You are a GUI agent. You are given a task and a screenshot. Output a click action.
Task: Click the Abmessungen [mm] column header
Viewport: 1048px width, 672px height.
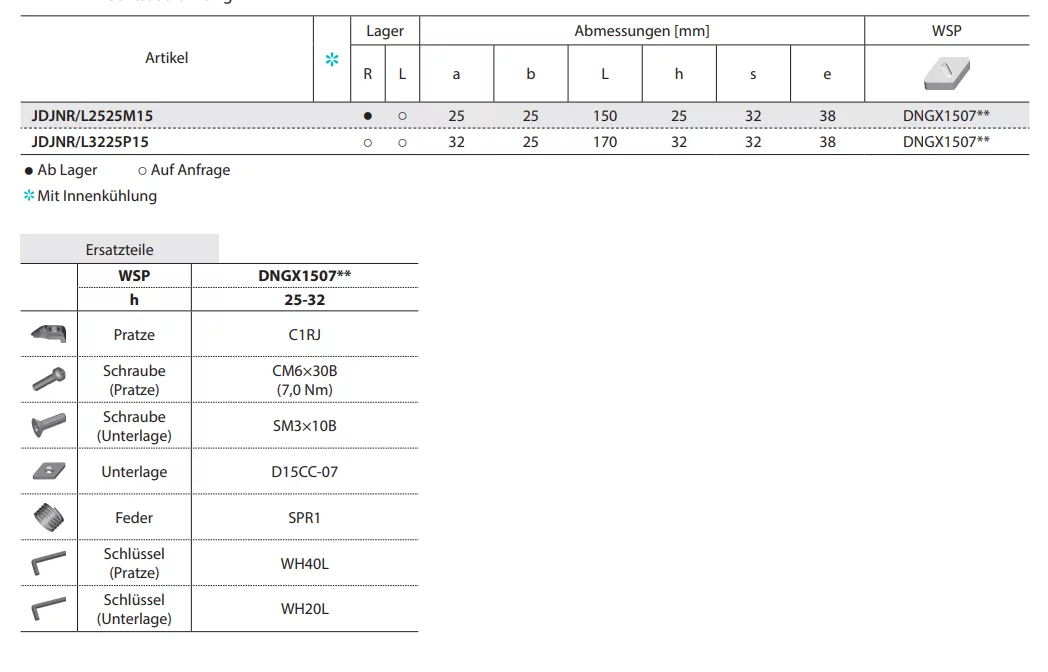[x=641, y=31]
